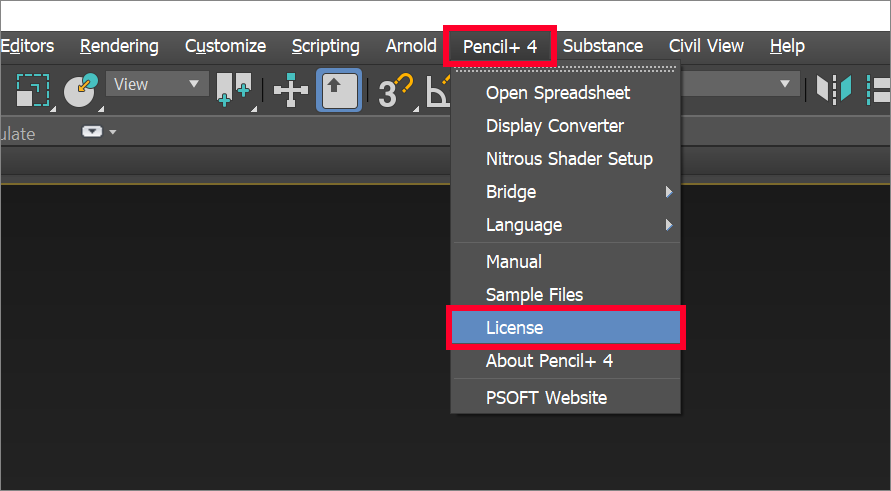The image size is (891, 491).
Task: Click the License menu item
Action: [566, 327]
